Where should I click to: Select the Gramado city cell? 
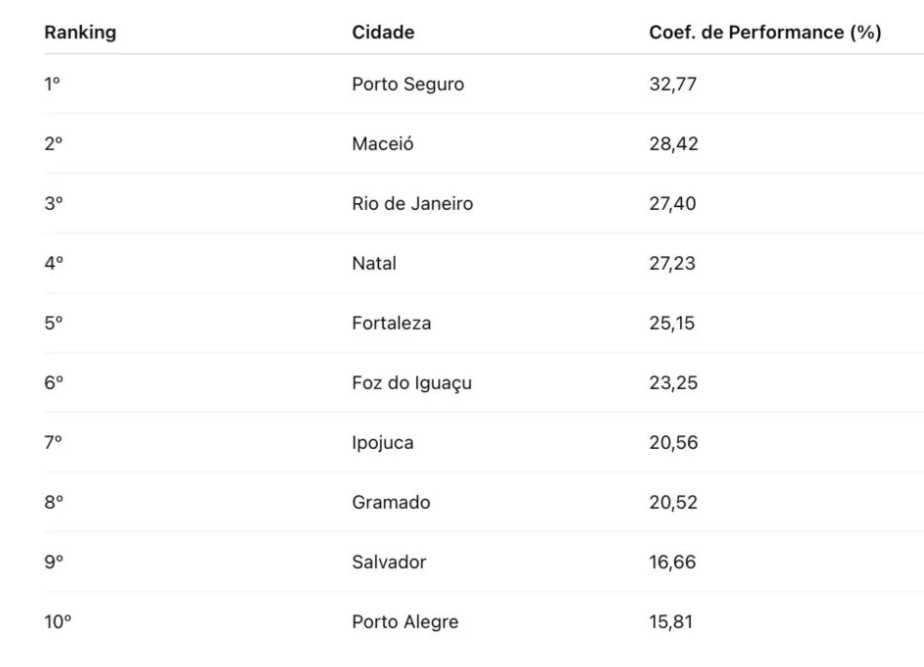point(391,503)
